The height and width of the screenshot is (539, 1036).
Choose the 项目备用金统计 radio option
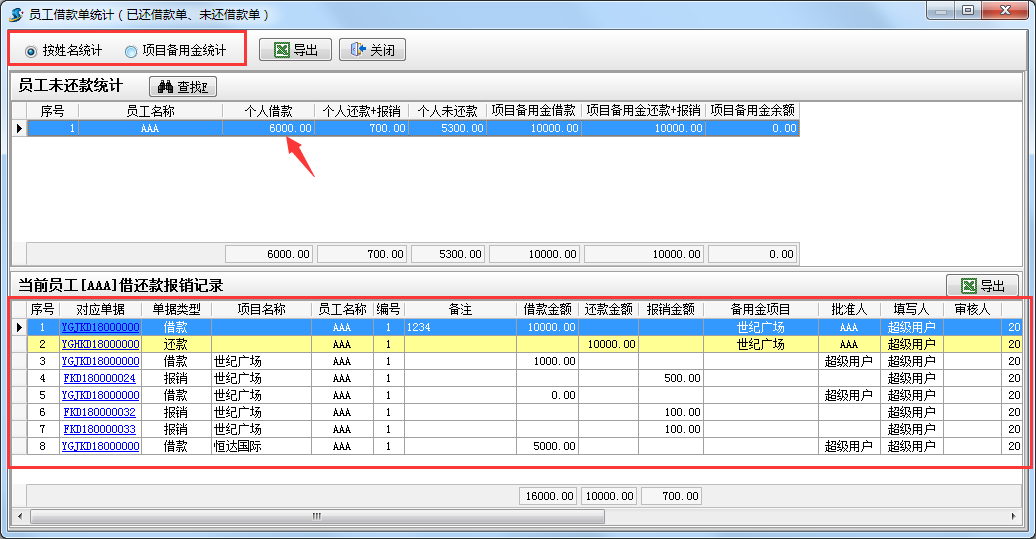(x=131, y=51)
